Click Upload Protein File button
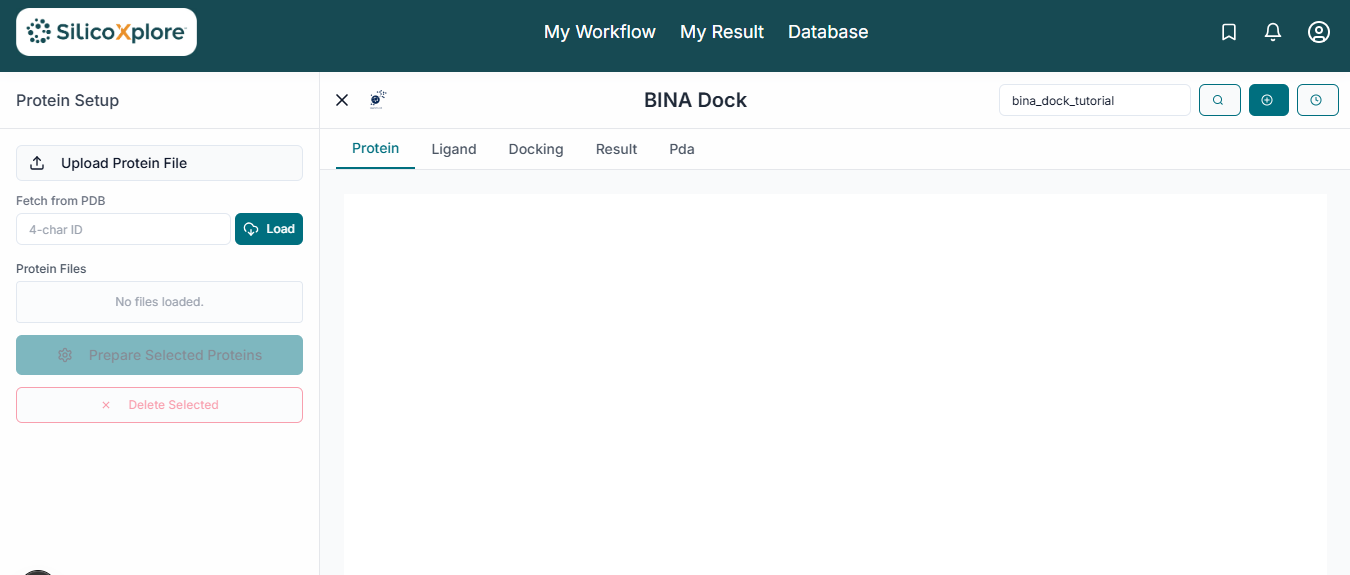 click(159, 163)
